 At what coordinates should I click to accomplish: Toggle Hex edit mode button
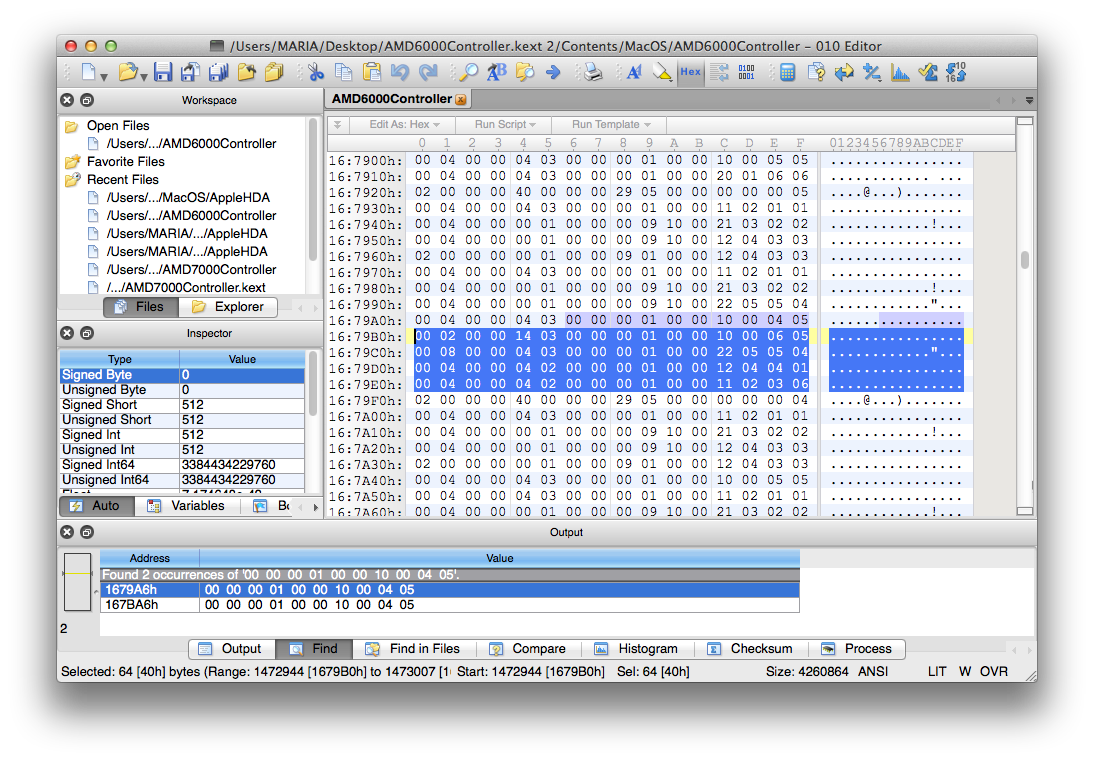coord(691,72)
